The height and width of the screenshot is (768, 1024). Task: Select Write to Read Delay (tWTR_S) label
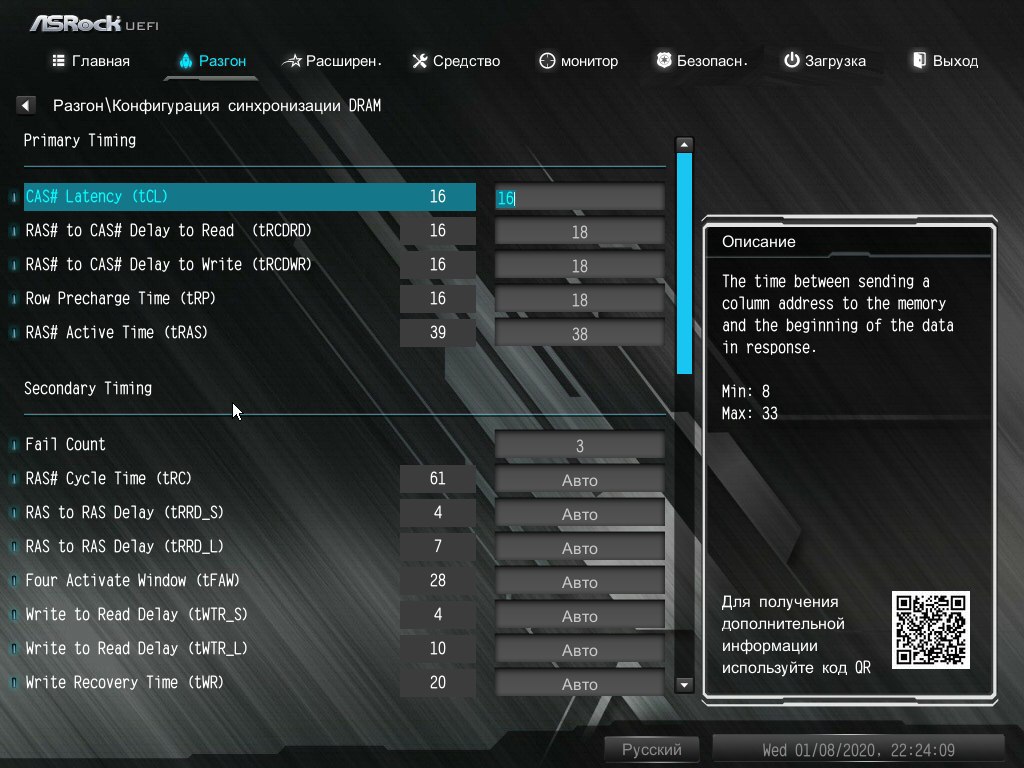[136, 615]
